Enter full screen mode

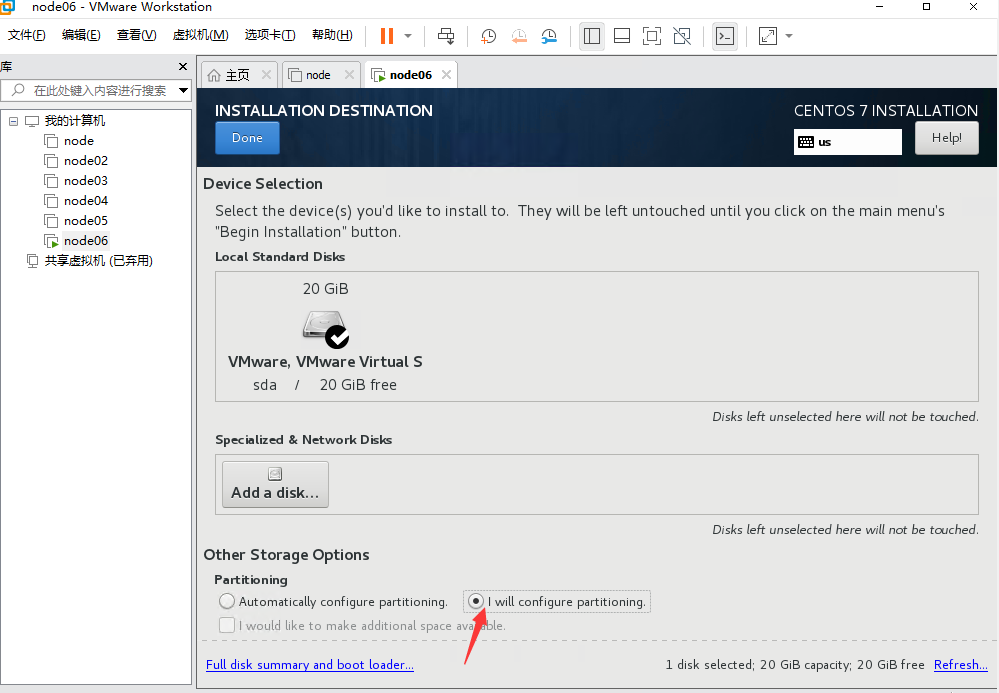(652, 36)
